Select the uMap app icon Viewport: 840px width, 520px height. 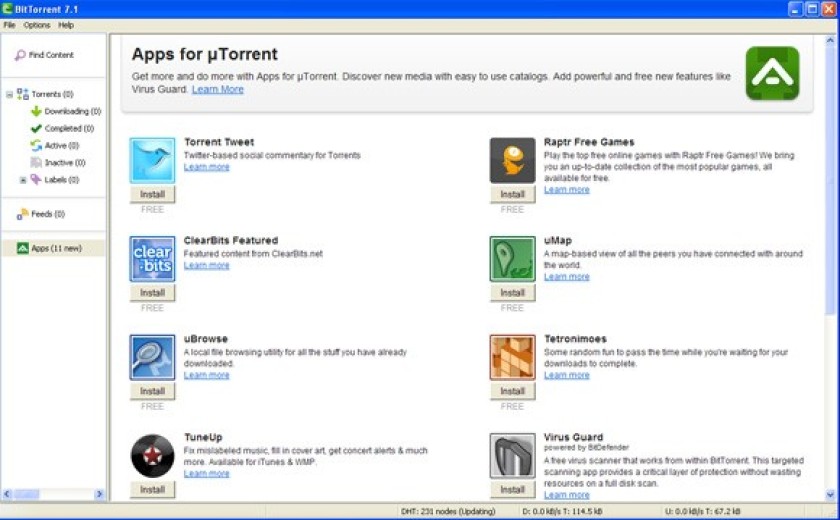click(512, 259)
